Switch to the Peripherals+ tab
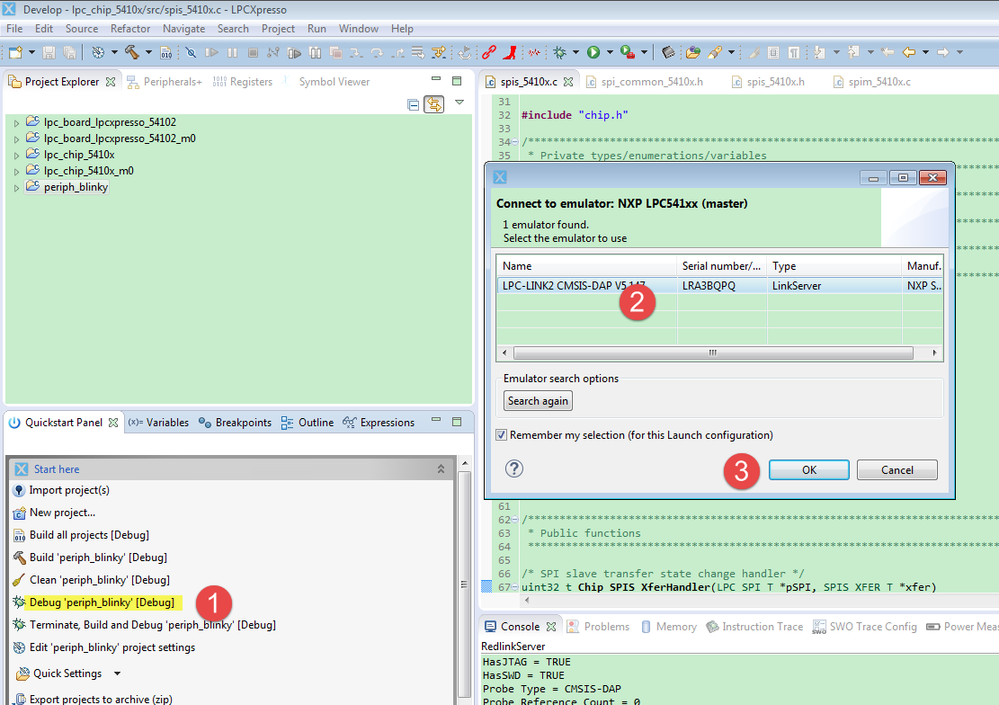 click(164, 82)
